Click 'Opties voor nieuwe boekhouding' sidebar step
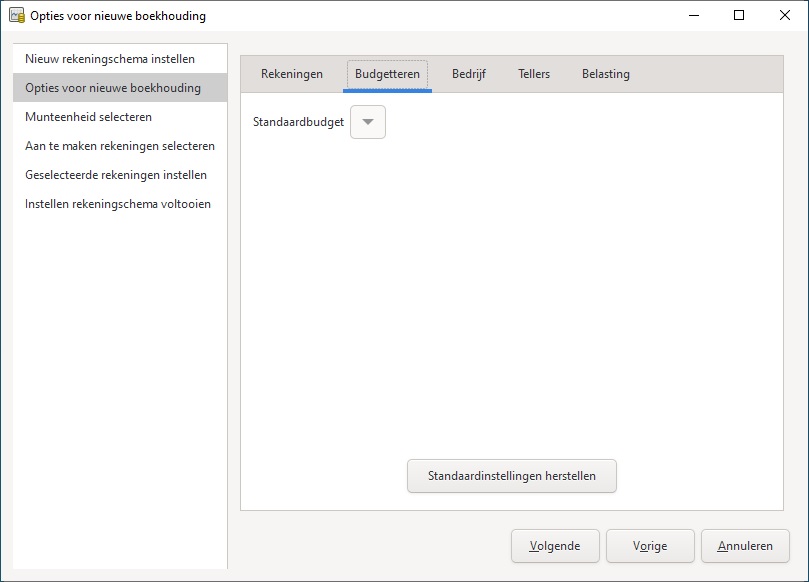 (113, 88)
